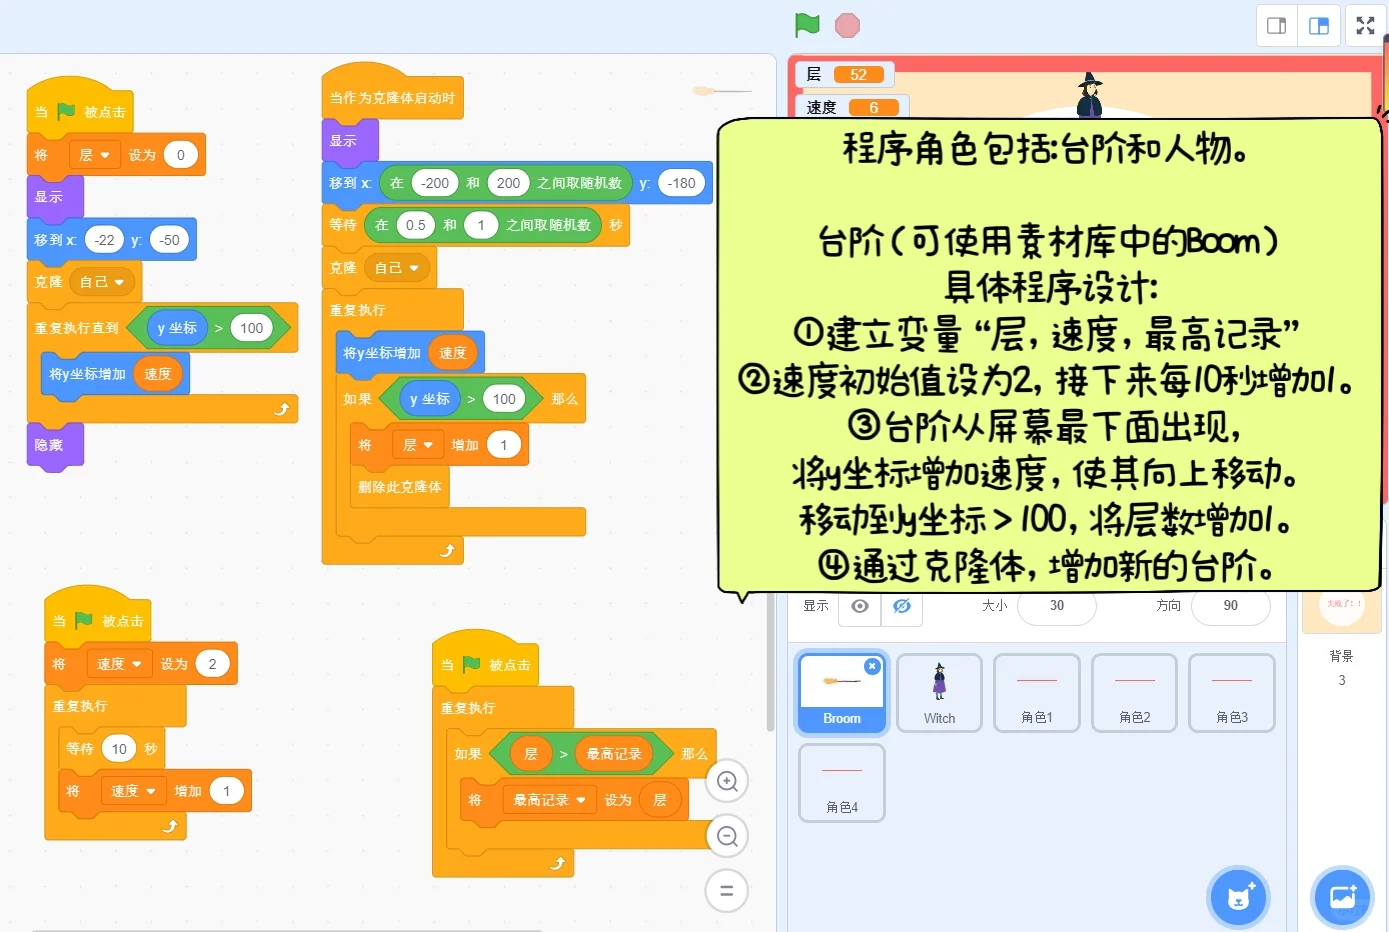1389x932 pixels.
Task: Open the add-sprite cat button
Action: click(x=1238, y=897)
